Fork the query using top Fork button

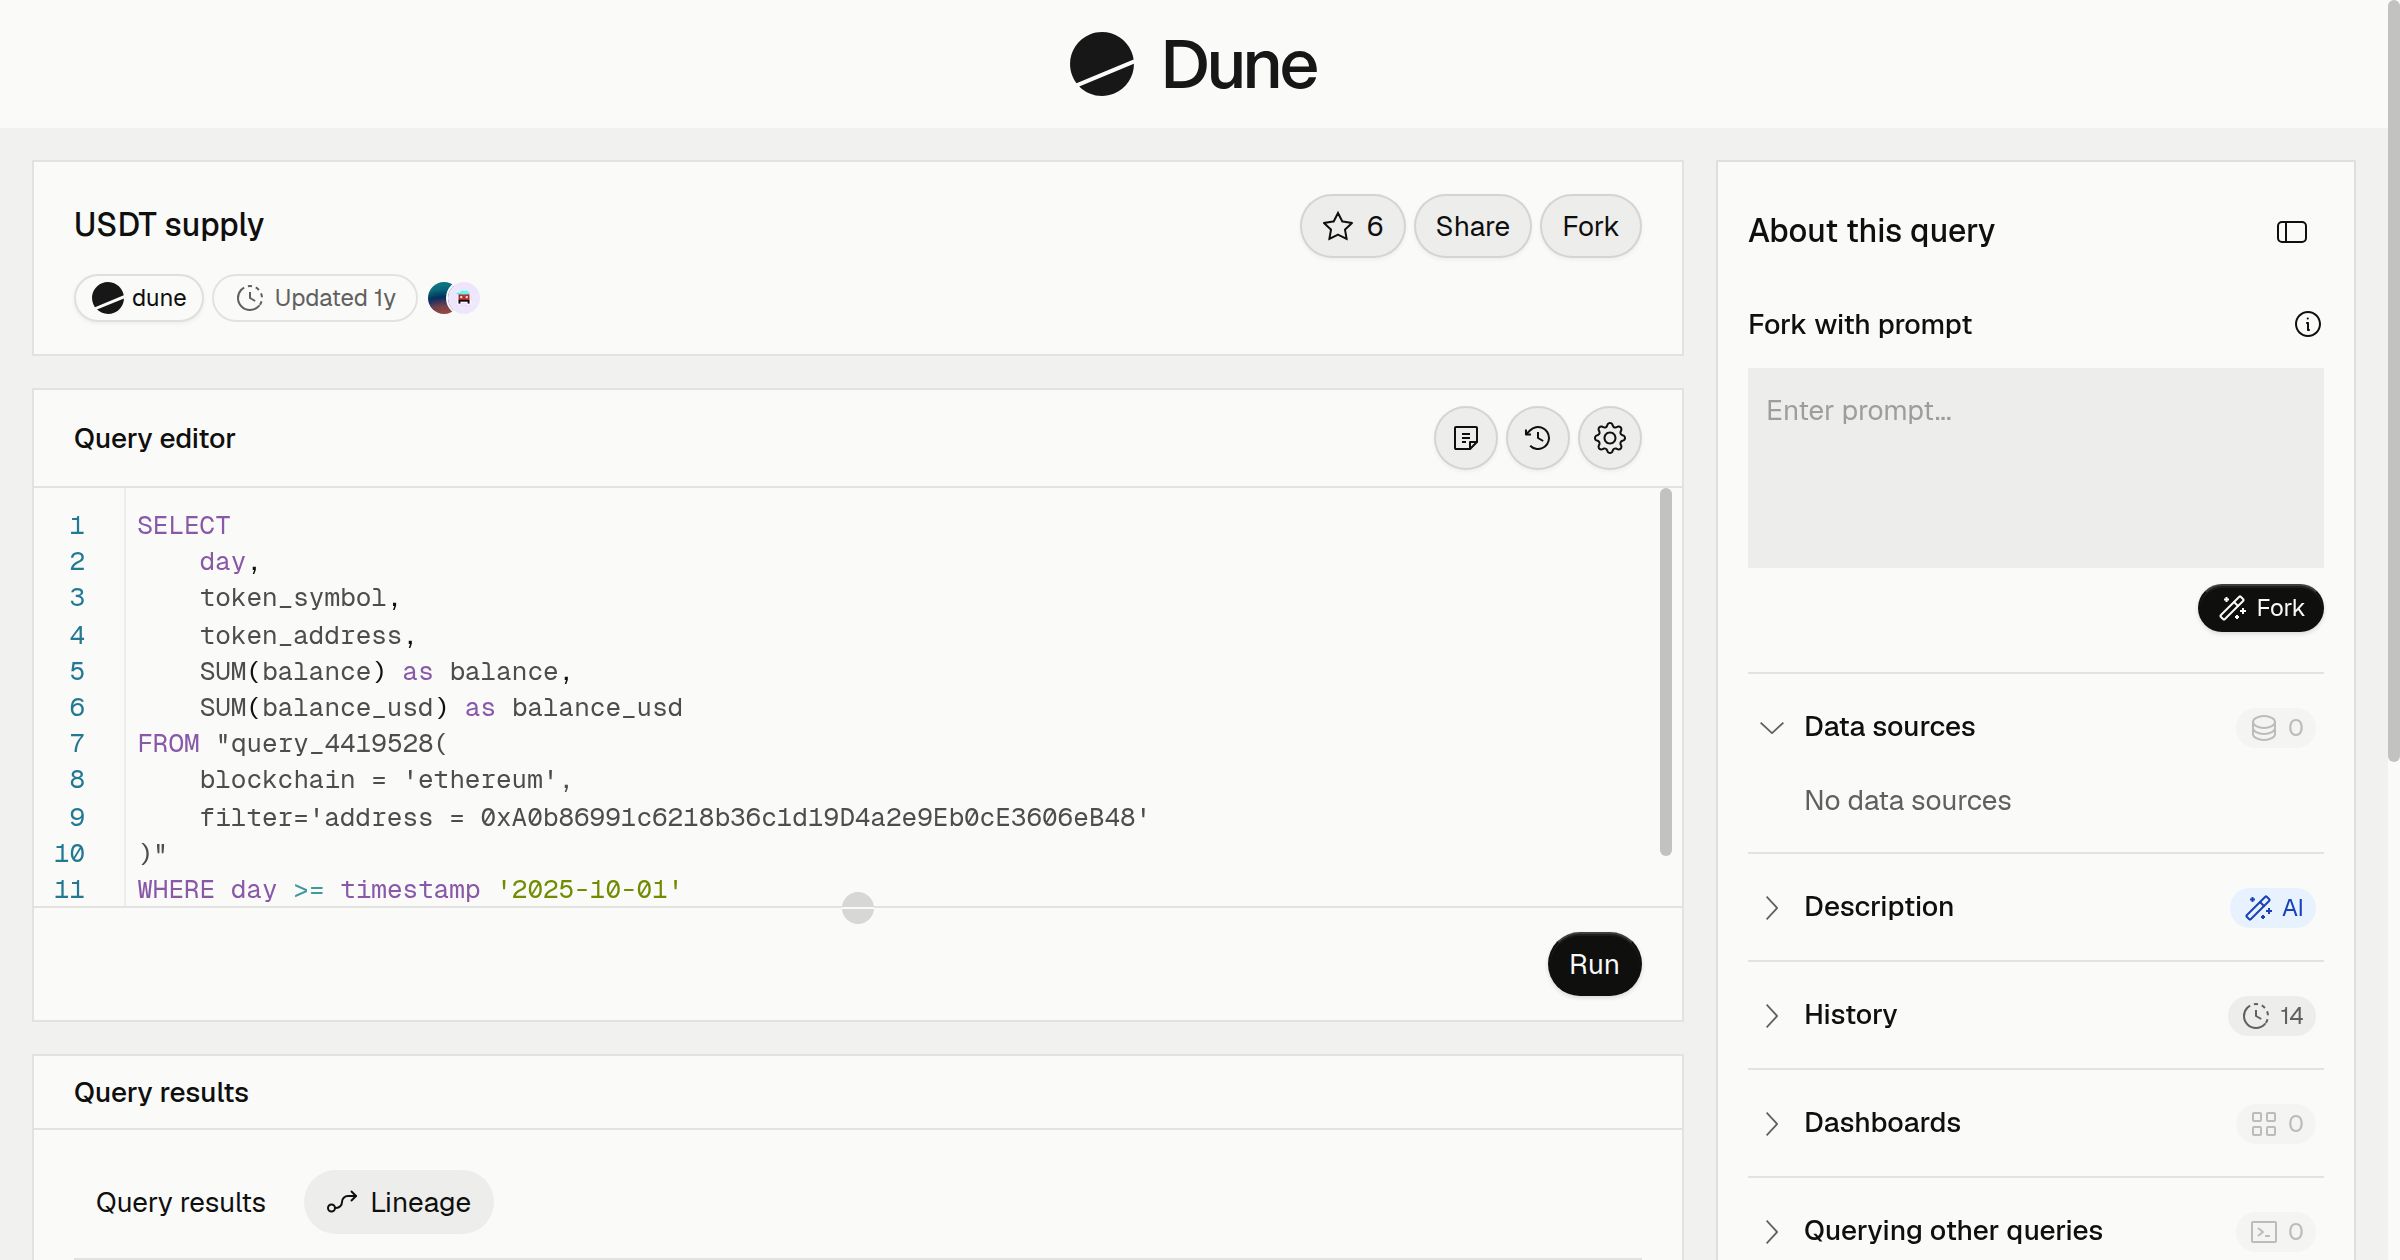(x=1590, y=226)
